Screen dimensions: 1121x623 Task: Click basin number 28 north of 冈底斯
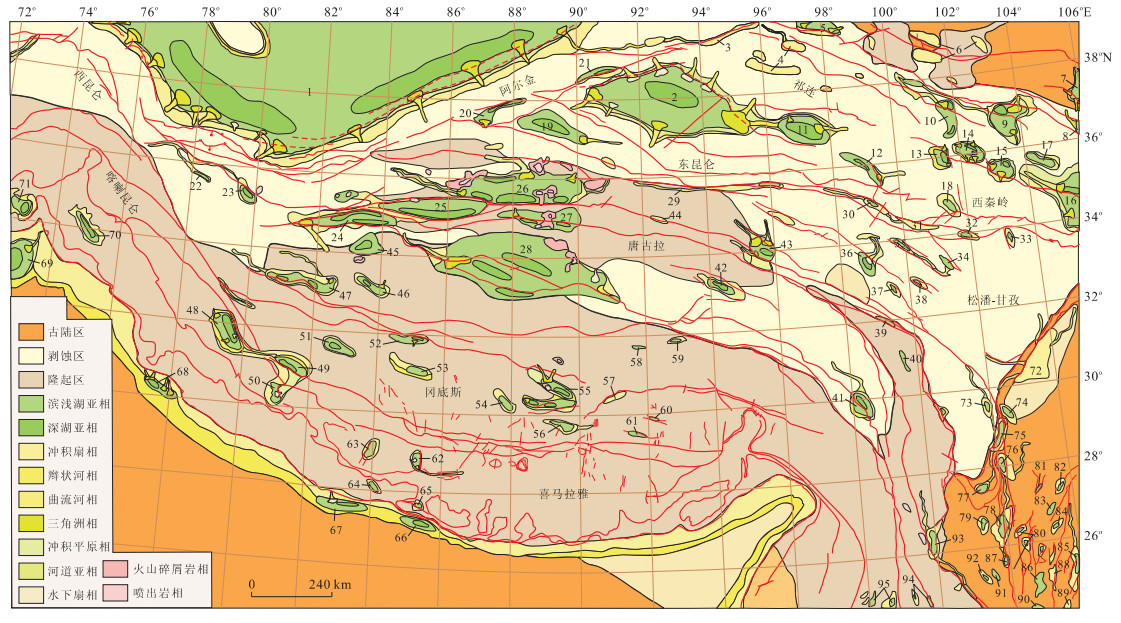[526, 249]
